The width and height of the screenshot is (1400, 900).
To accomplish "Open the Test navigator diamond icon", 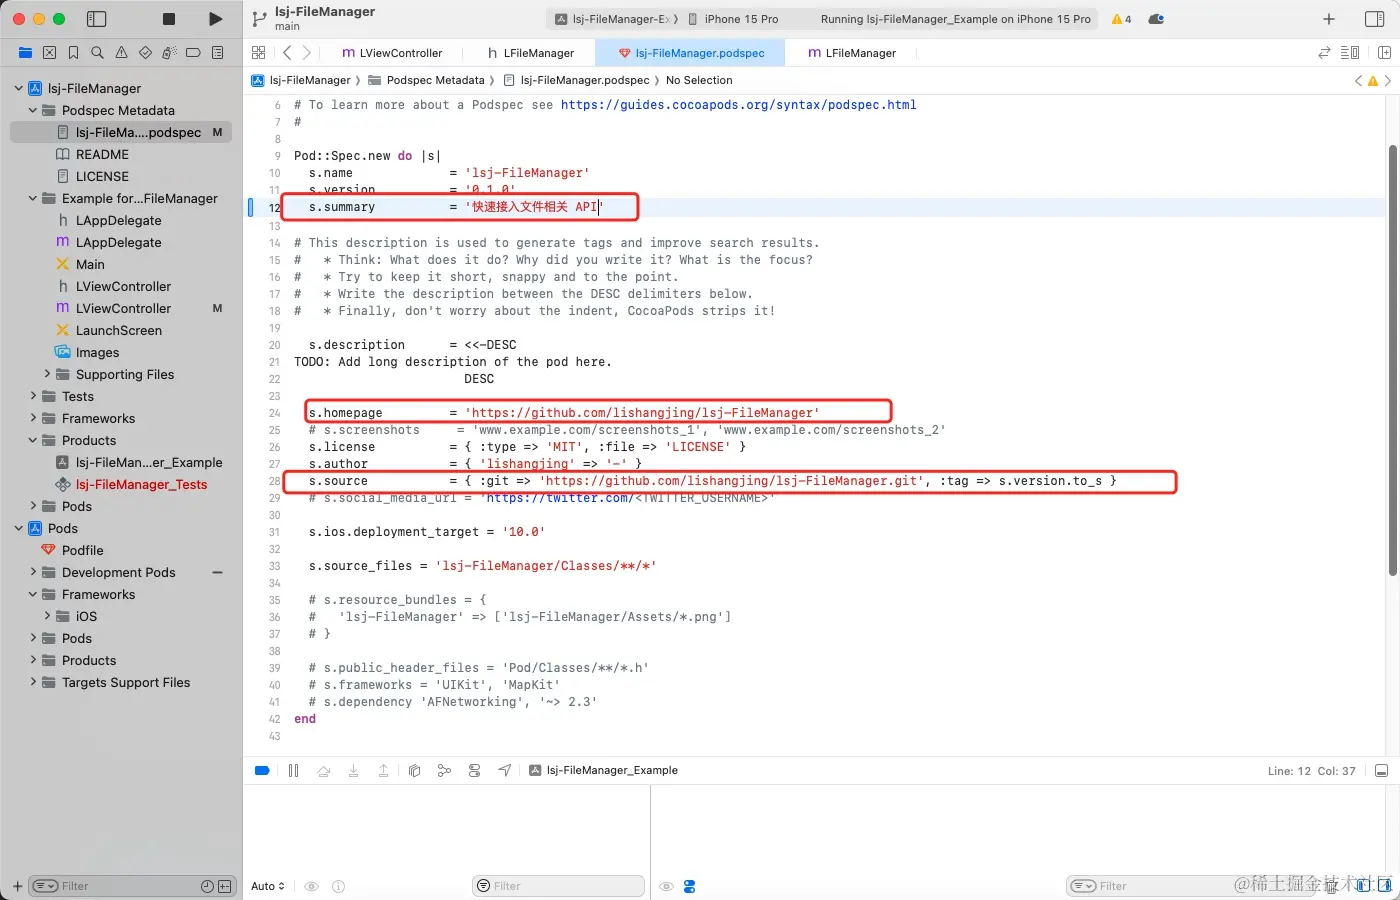I will (145, 52).
